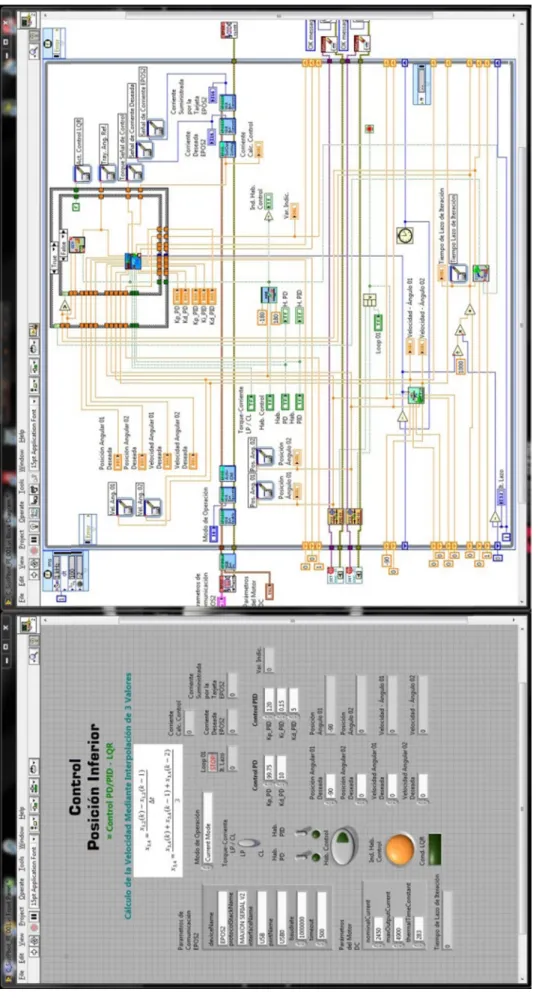This screenshot has height=1001, width=545.
Task: Click the deviceName field showing EPOS2
Action: pyautogui.click(x=223, y=917)
